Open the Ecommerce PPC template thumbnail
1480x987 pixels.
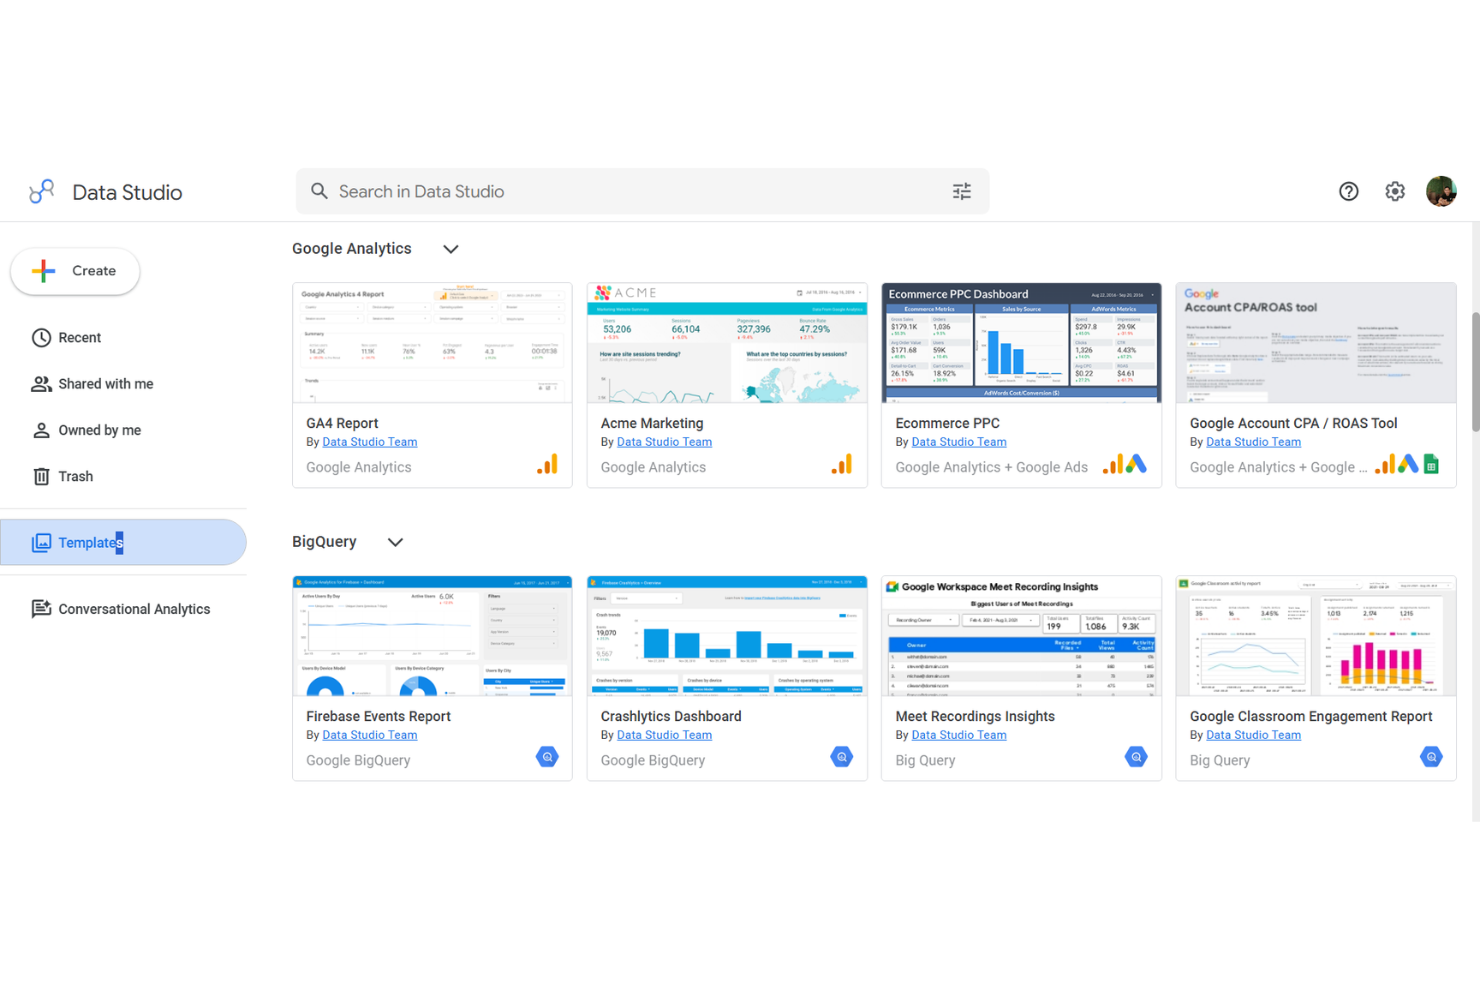point(1021,343)
